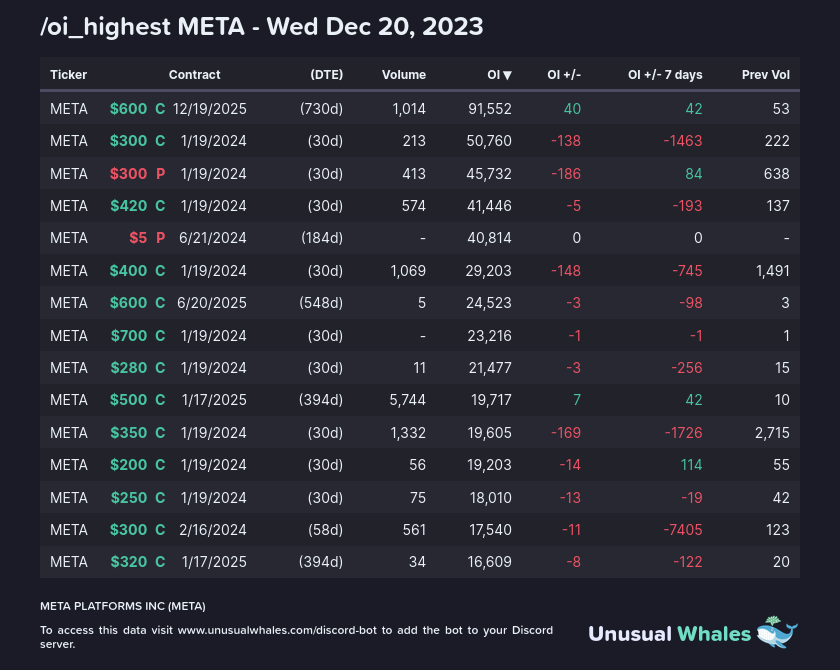Click the 'OI +/-' column header

pos(564,75)
